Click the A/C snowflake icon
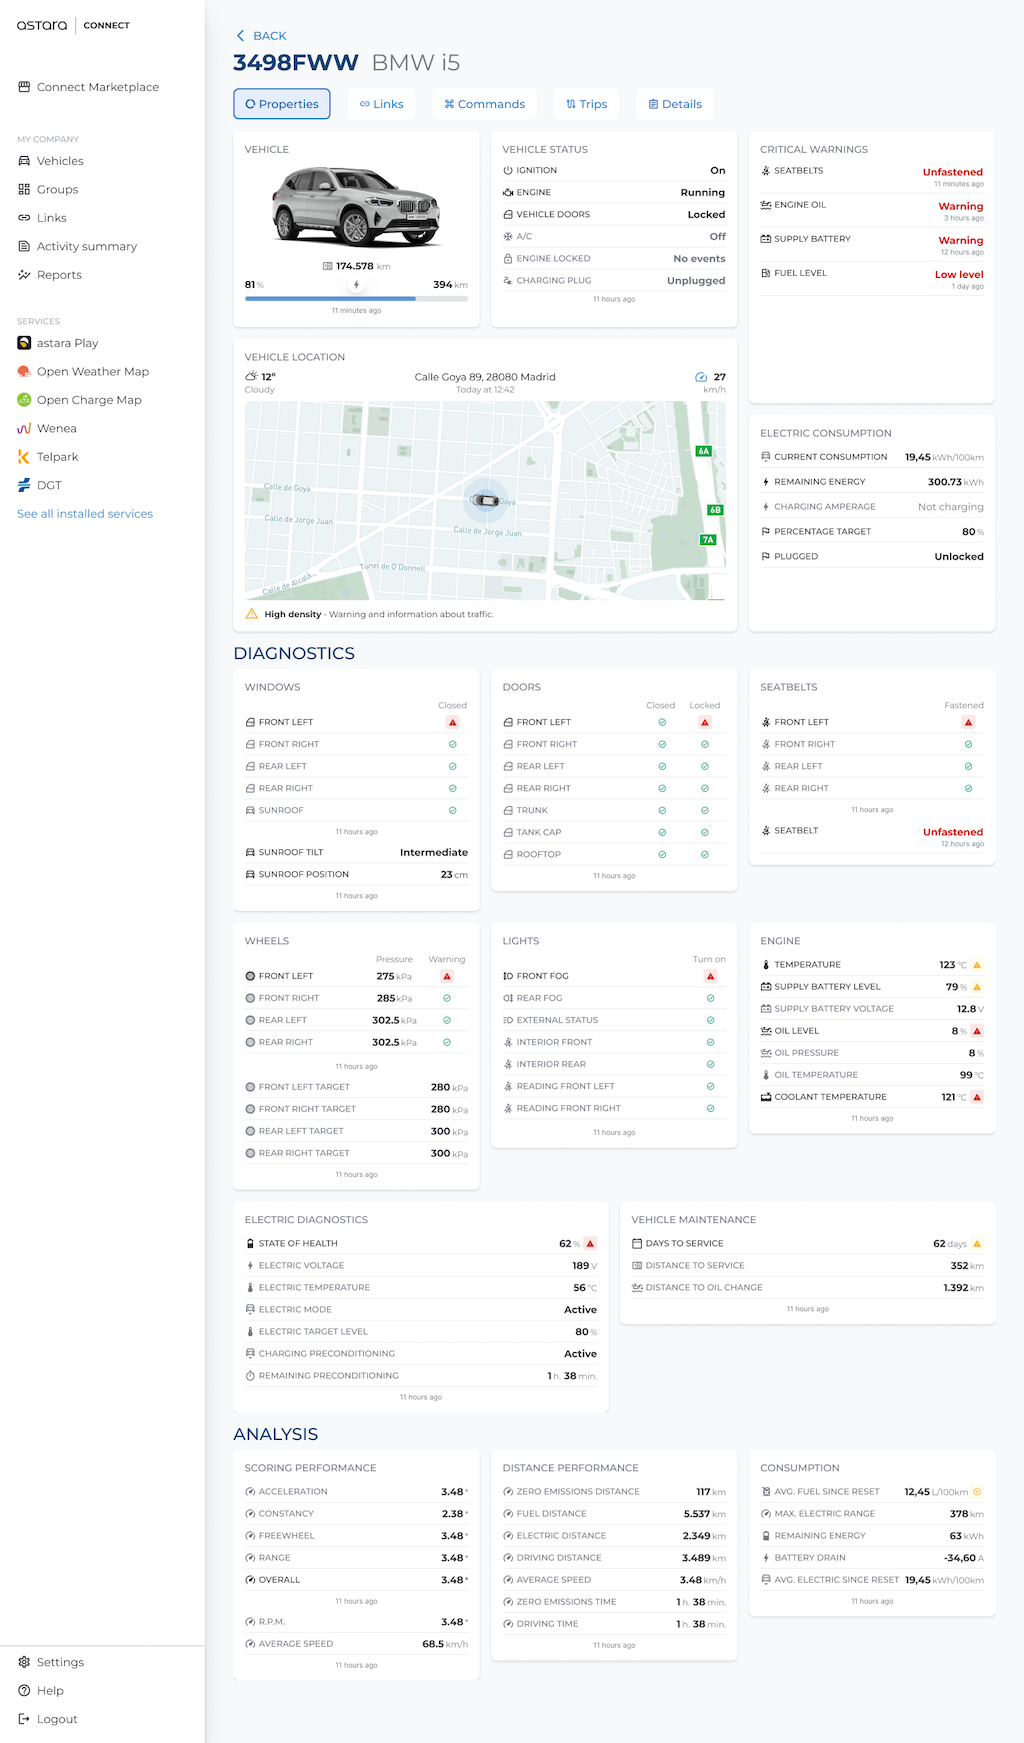Viewport: 1024px width, 1743px height. [508, 237]
